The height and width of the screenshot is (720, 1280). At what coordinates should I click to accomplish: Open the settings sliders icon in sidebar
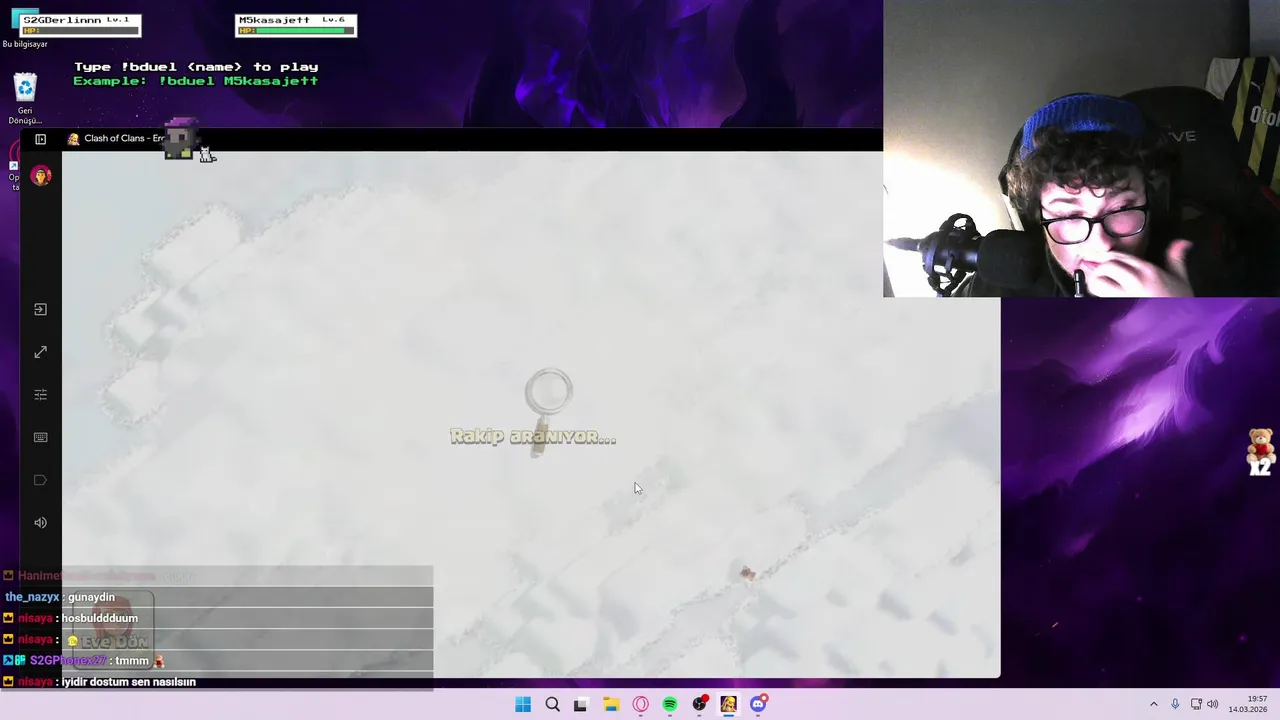(x=40, y=395)
